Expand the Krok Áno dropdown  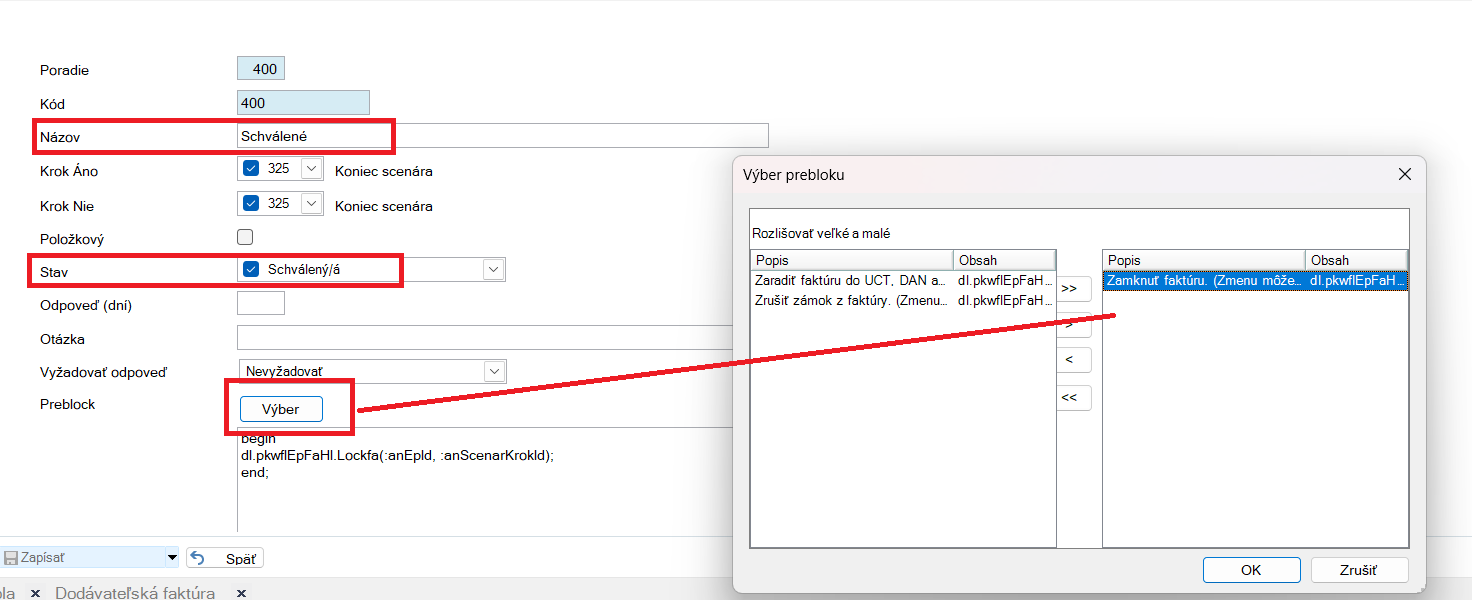[311, 169]
